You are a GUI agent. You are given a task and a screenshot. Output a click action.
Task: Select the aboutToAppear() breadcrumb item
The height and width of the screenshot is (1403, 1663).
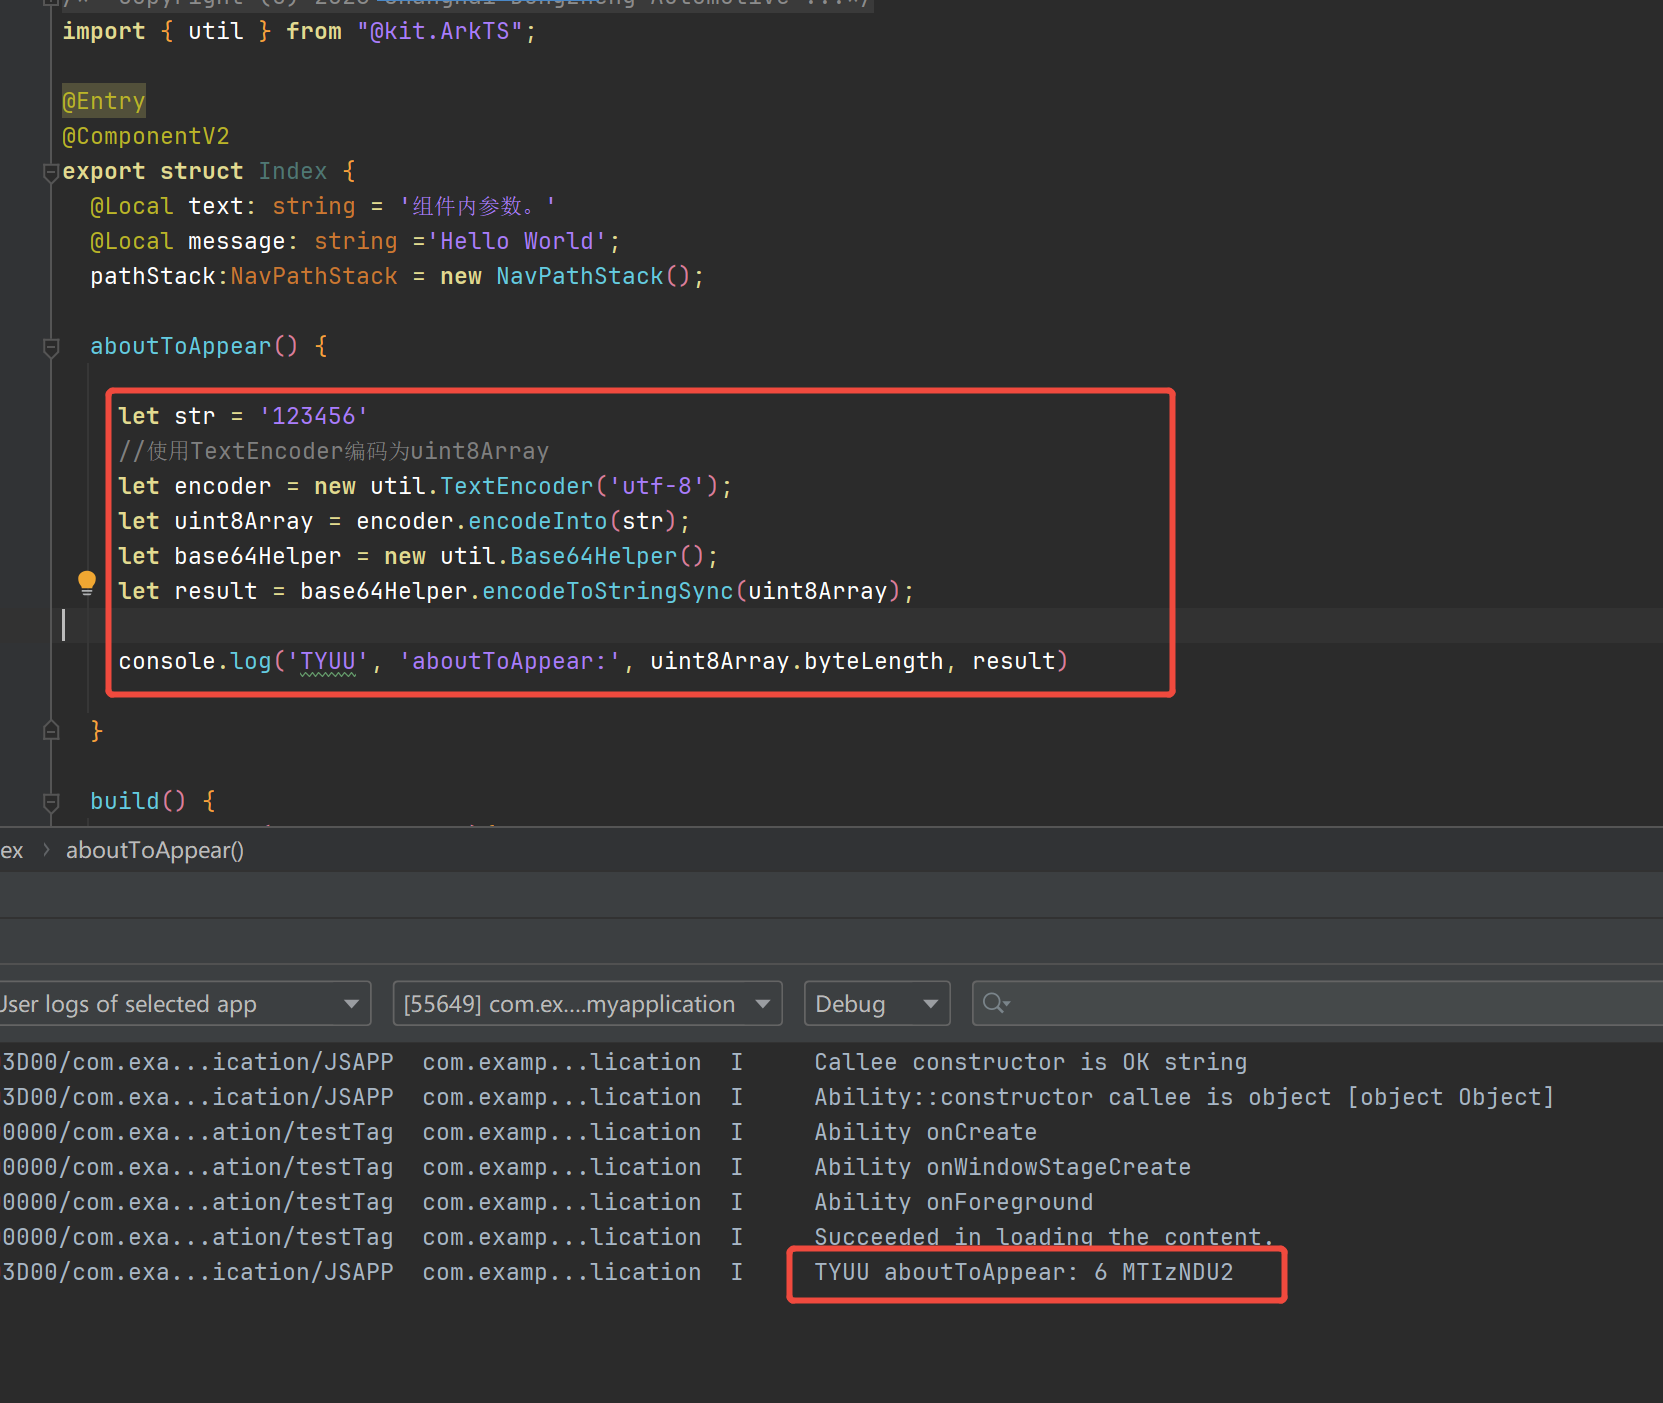point(155,850)
